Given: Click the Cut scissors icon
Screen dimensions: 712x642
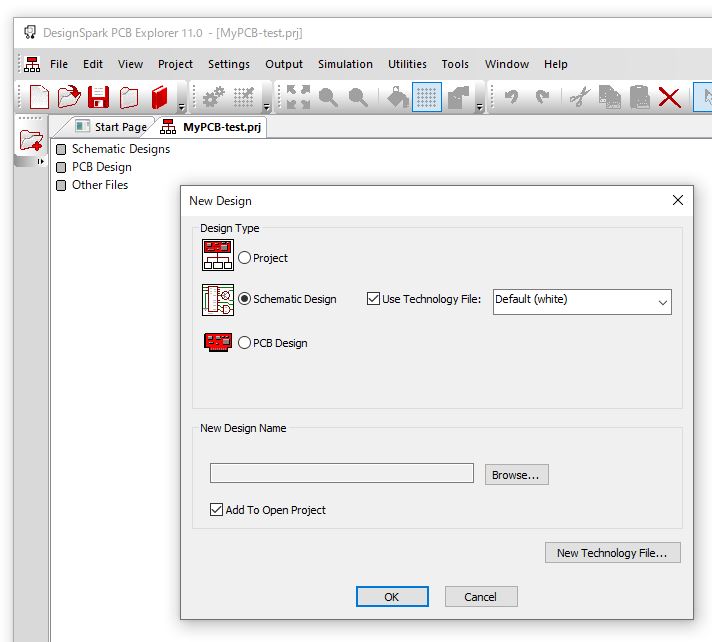Looking at the screenshot, I should click(x=579, y=97).
